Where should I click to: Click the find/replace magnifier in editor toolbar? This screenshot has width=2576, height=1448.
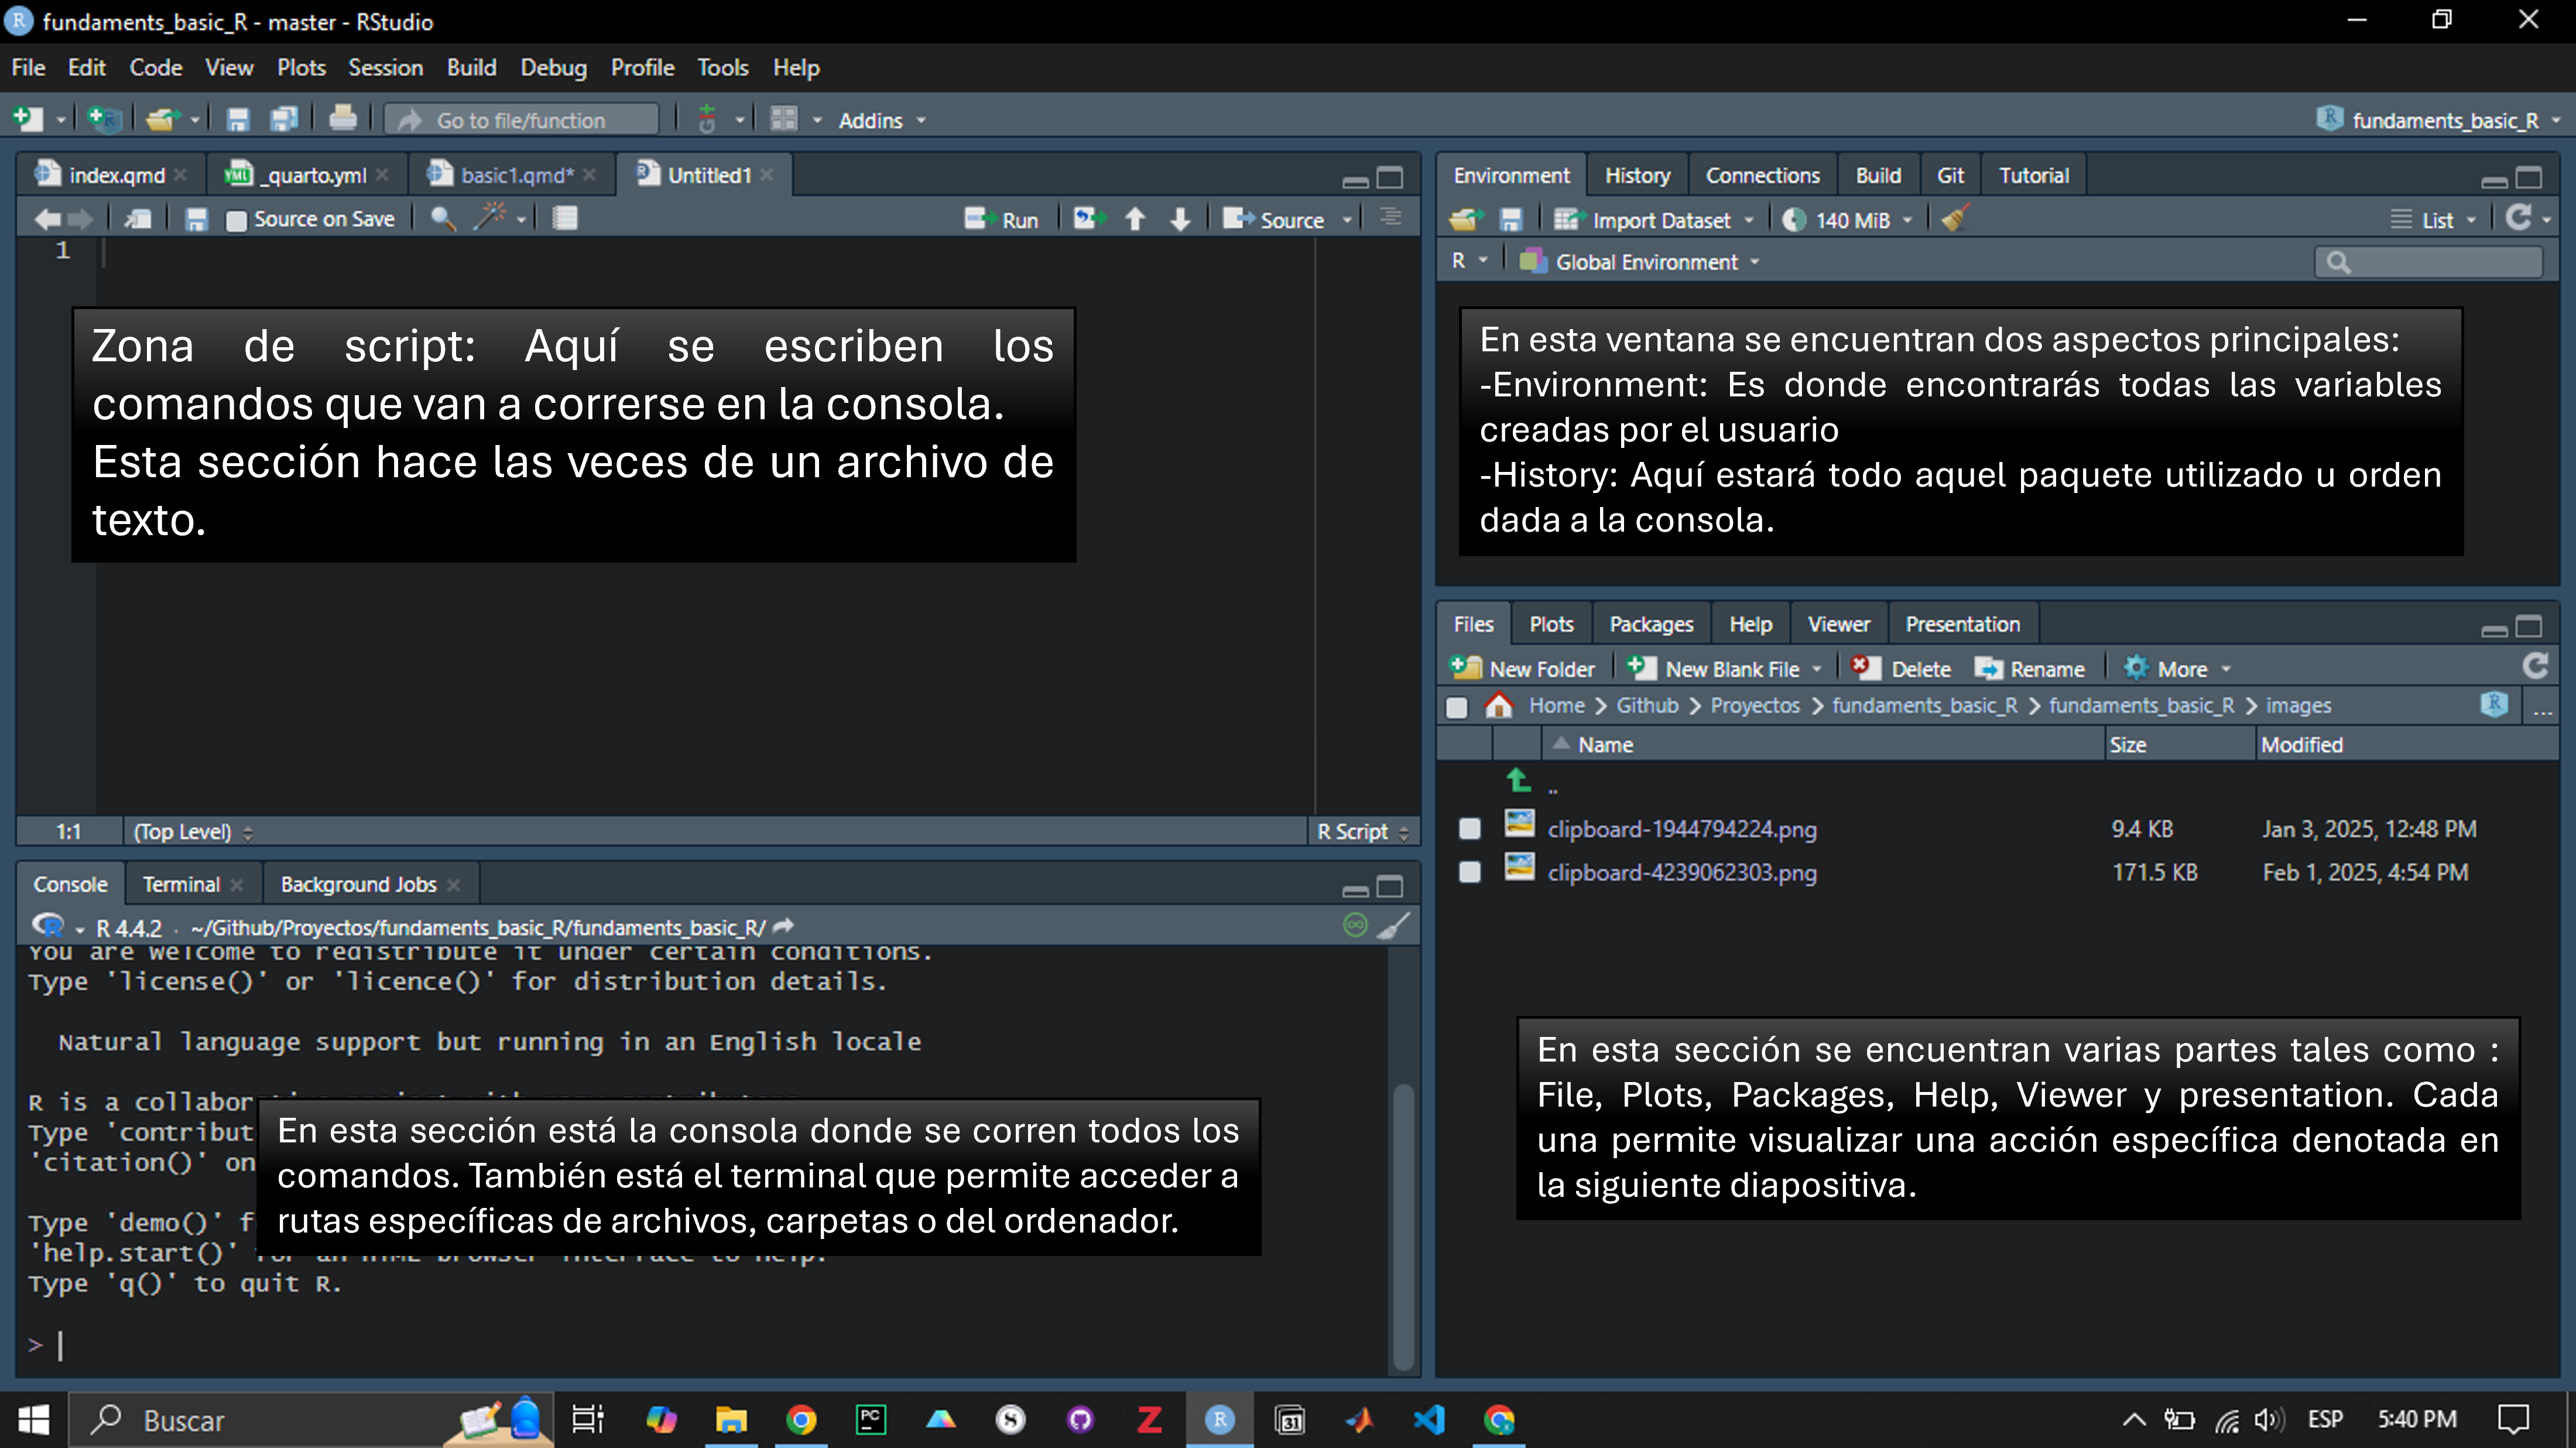point(442,218)
